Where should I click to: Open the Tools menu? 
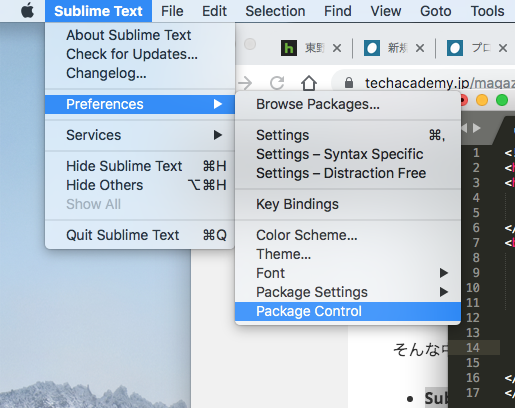(487, 11)
